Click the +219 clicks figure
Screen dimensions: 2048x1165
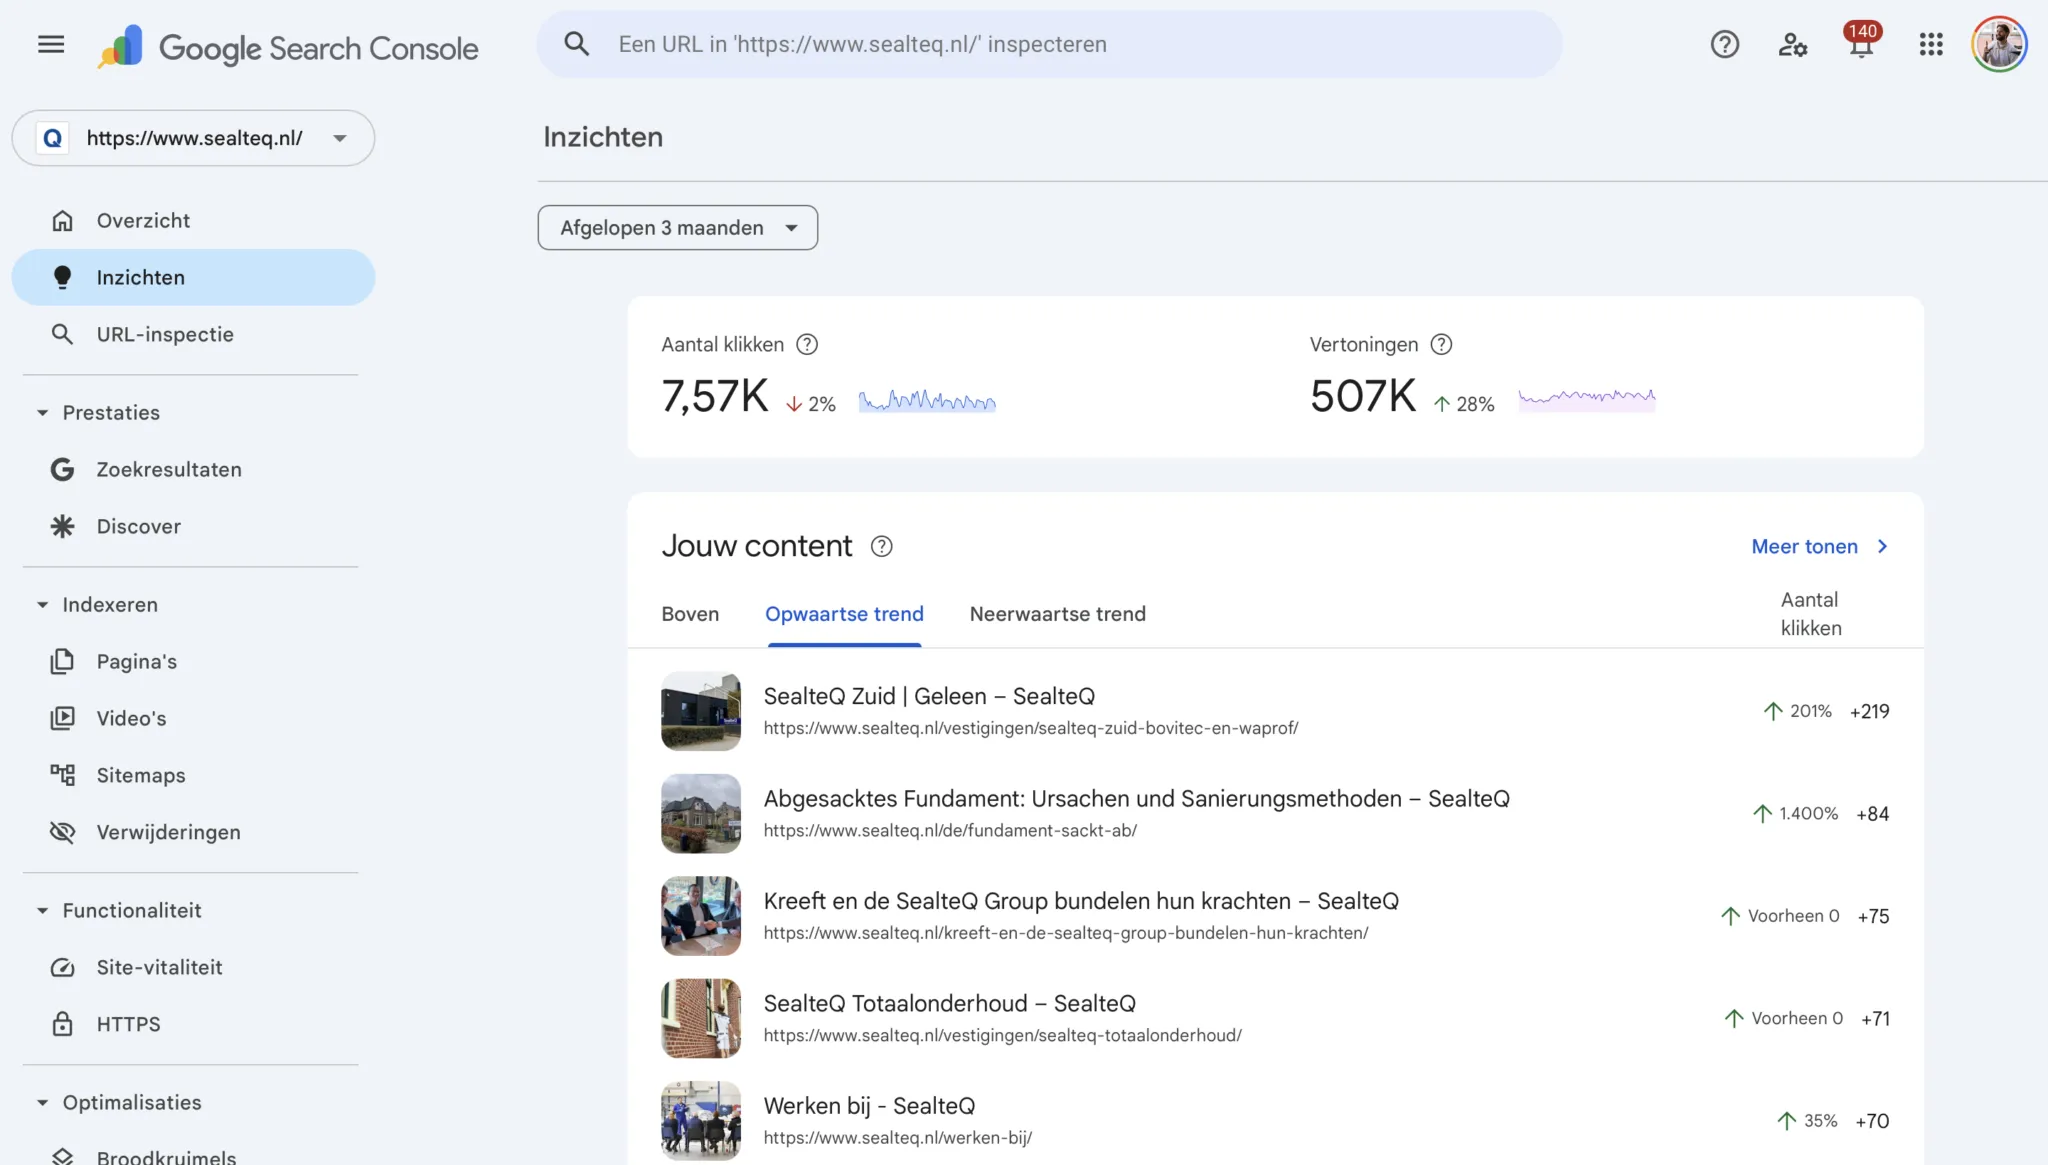1869,711
